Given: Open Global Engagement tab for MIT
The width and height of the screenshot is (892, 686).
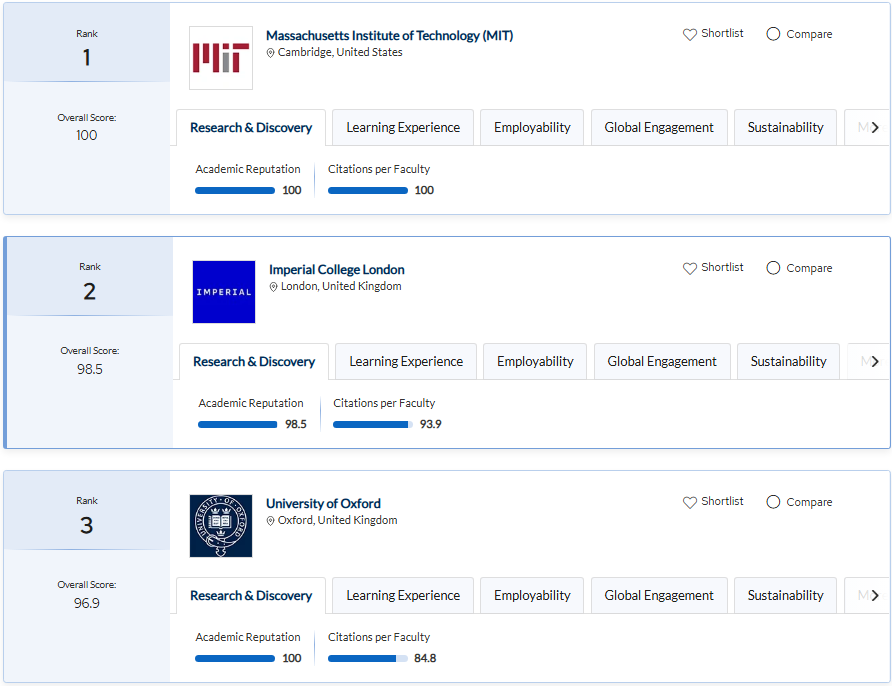Looking at the screenshot, I should [x=659, y=127].
